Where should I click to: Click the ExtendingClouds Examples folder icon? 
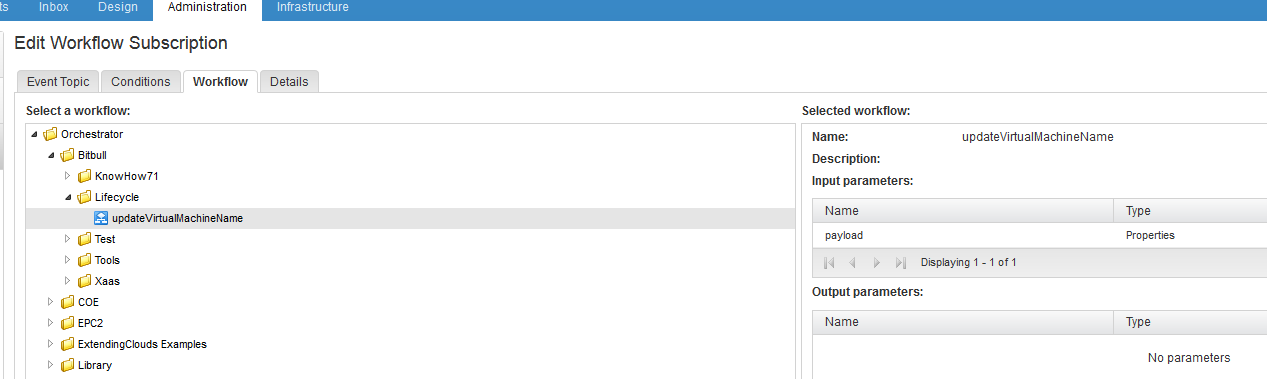click(67, 344)
